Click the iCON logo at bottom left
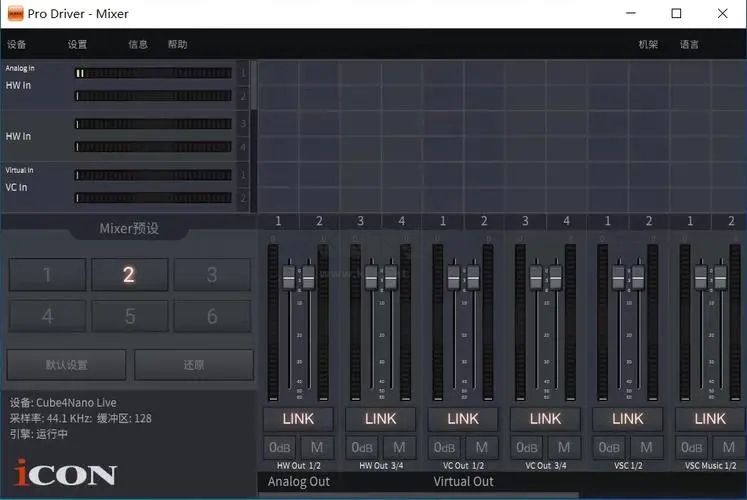Screen dimensions: 747x500 (x=66, y=473)
